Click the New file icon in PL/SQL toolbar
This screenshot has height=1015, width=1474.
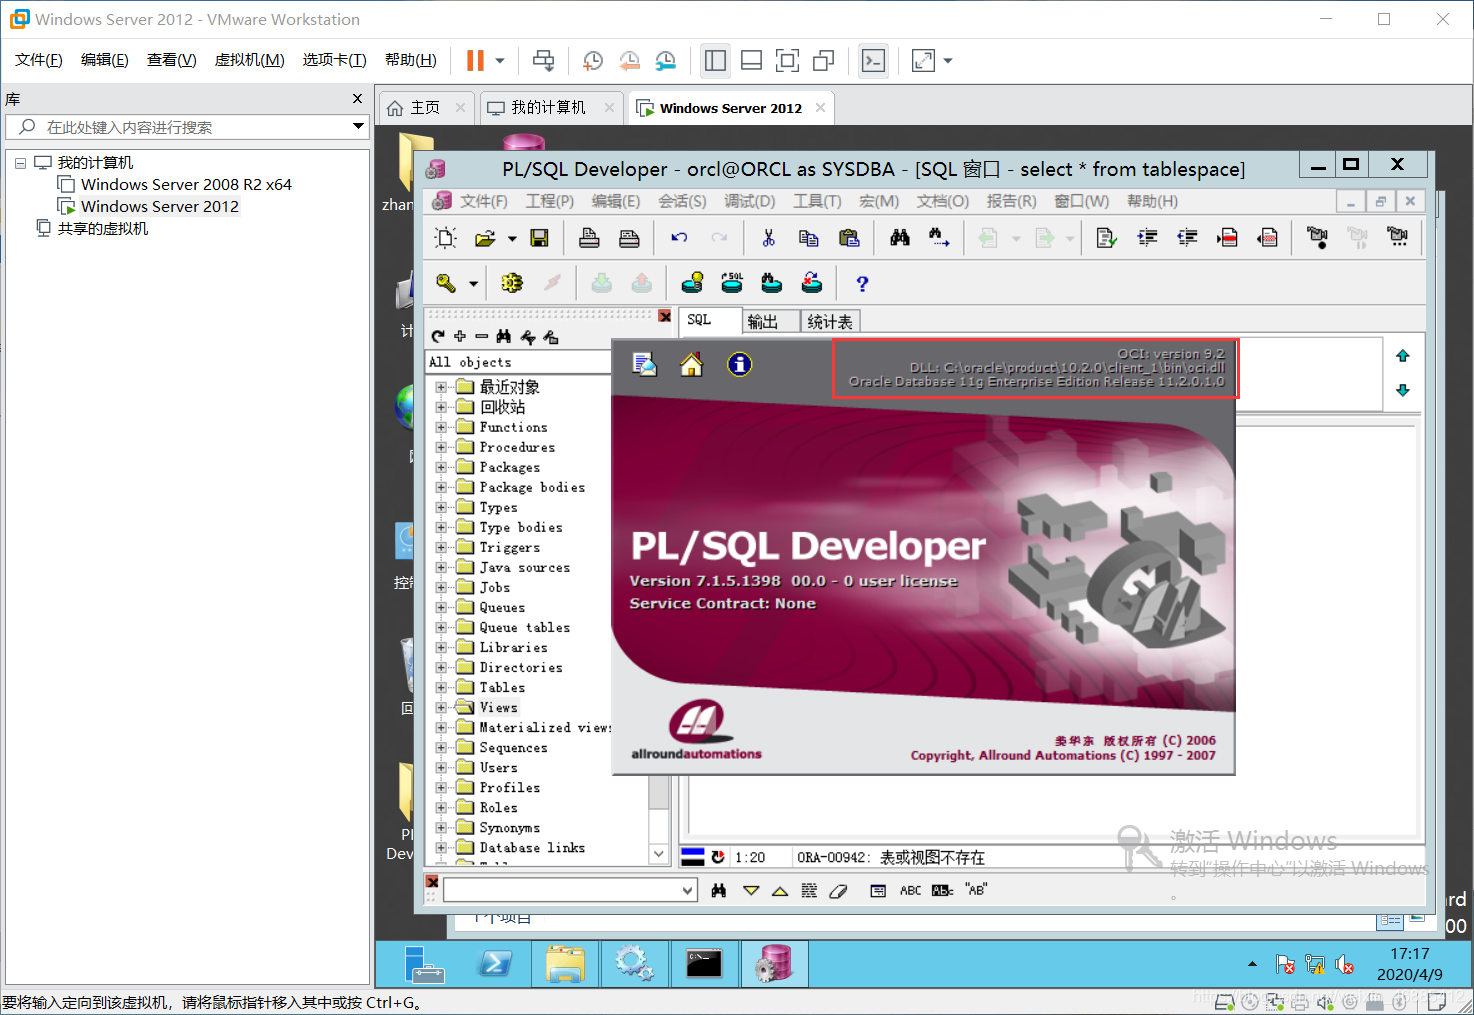click(x=446, y=238)
